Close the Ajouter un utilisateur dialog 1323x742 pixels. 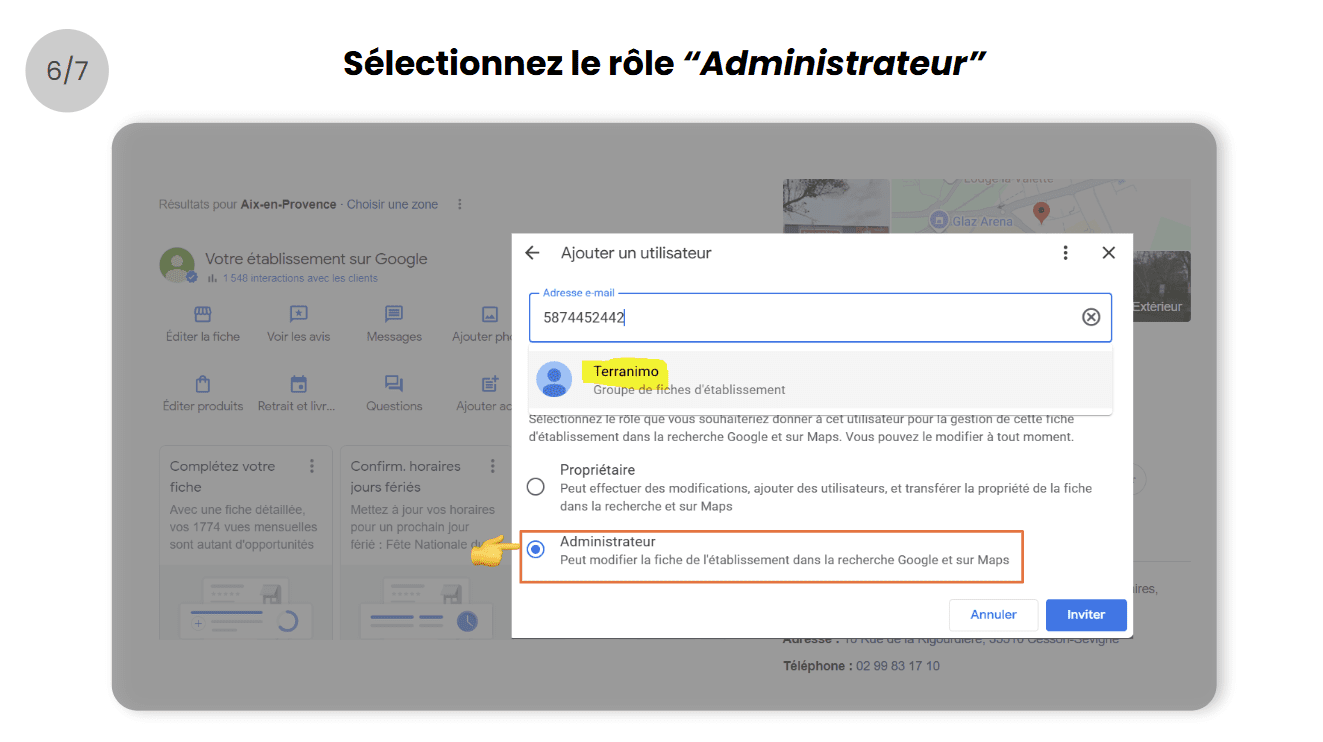pos(1108,253)
